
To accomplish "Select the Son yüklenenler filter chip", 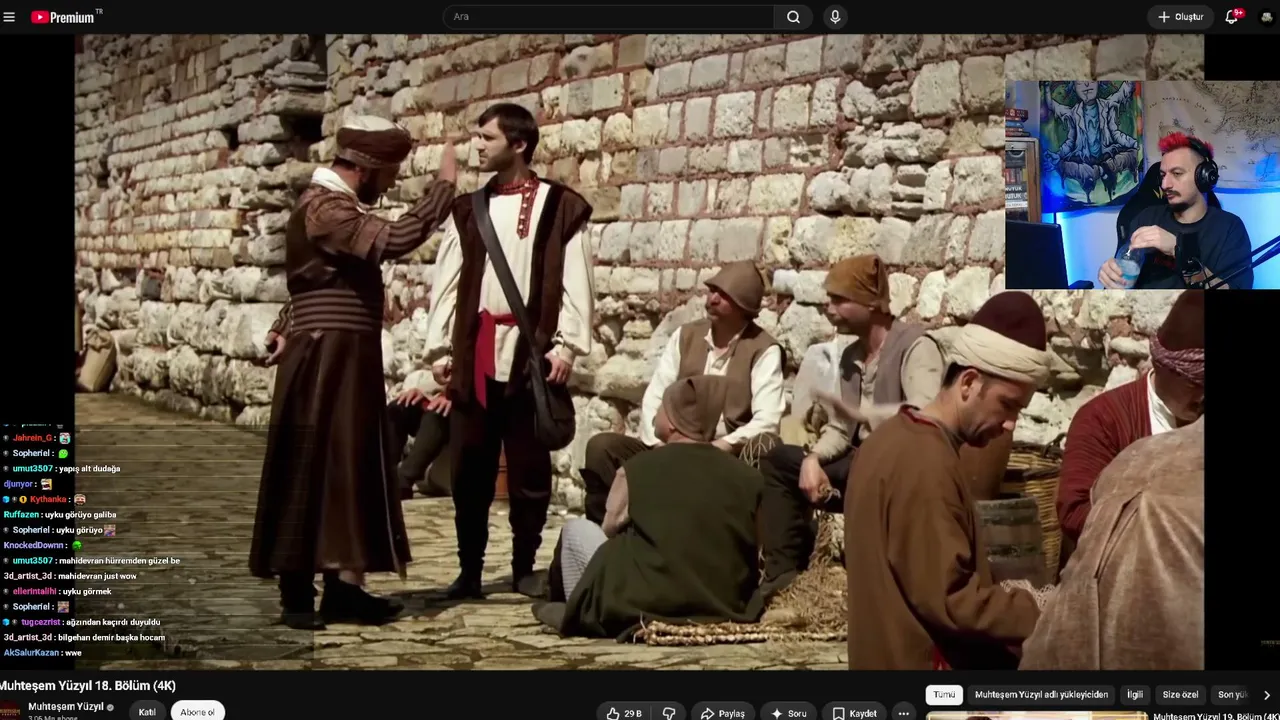I will 1232,694.
